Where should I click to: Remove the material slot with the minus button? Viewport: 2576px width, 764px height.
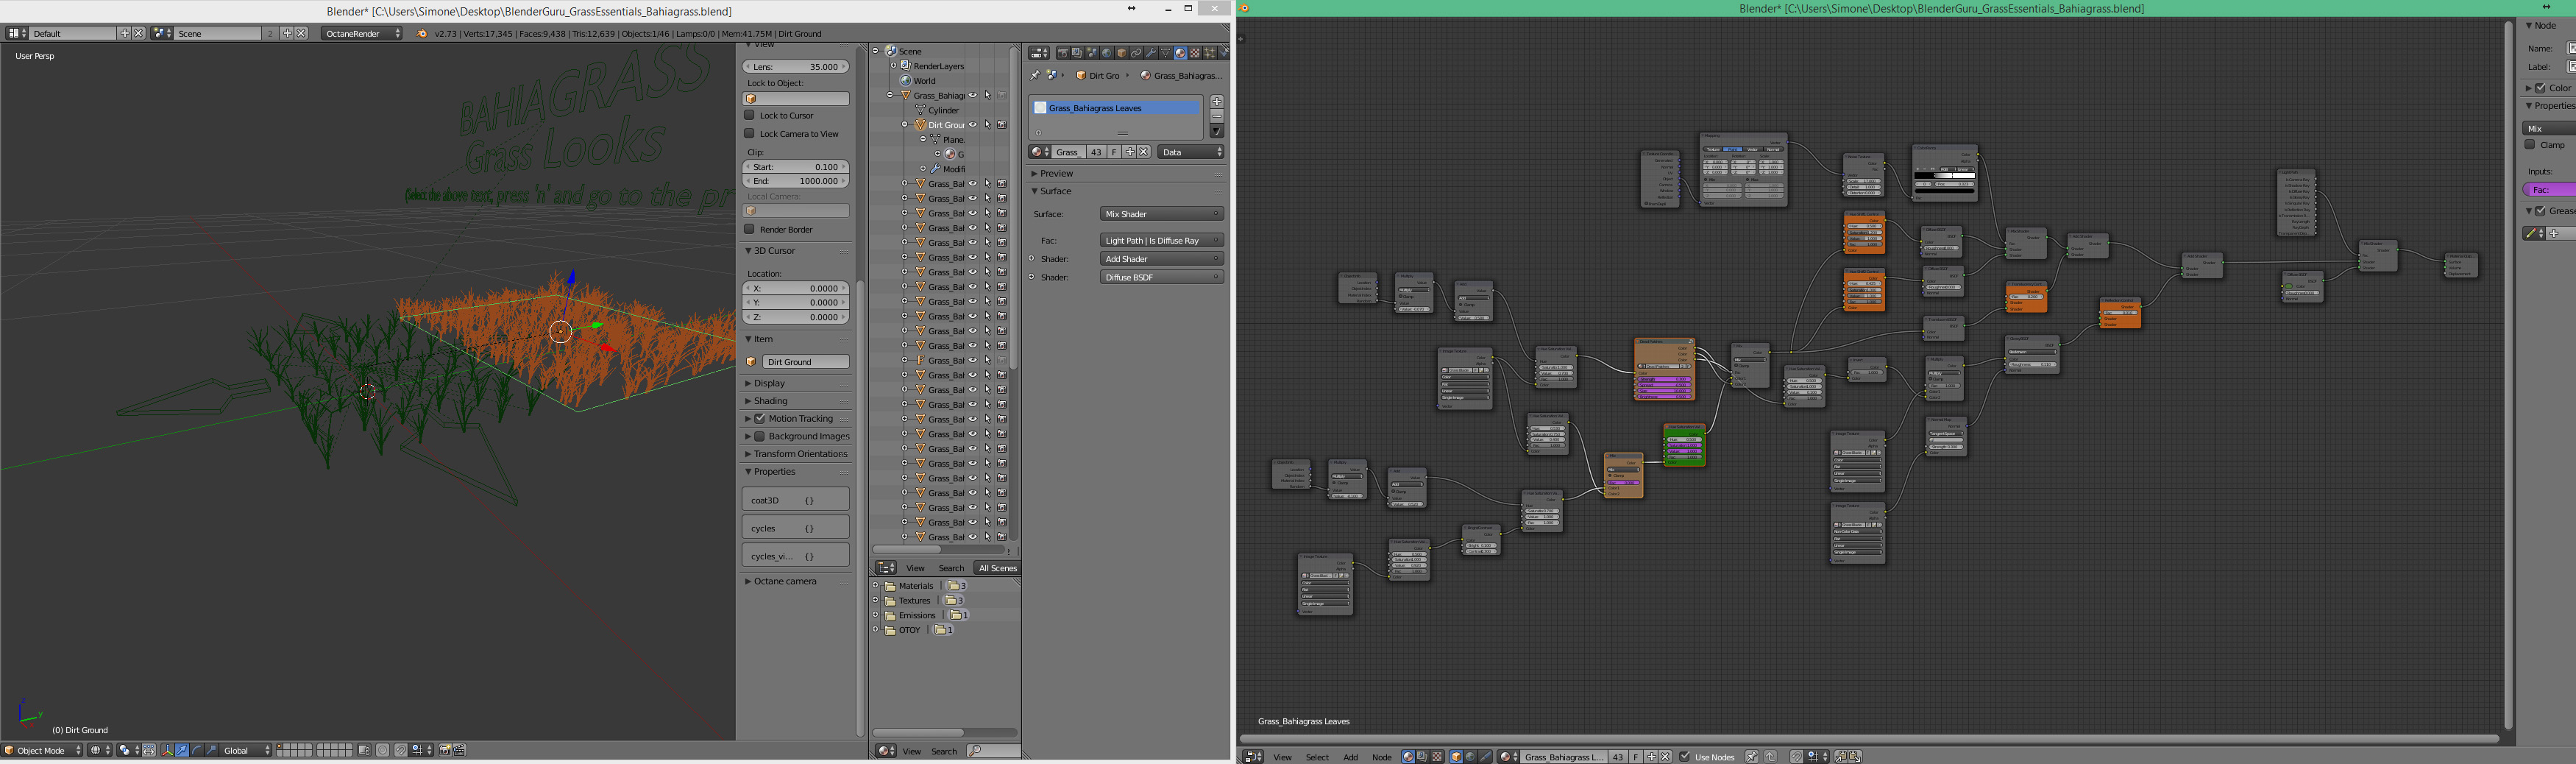pos(1217,116)
